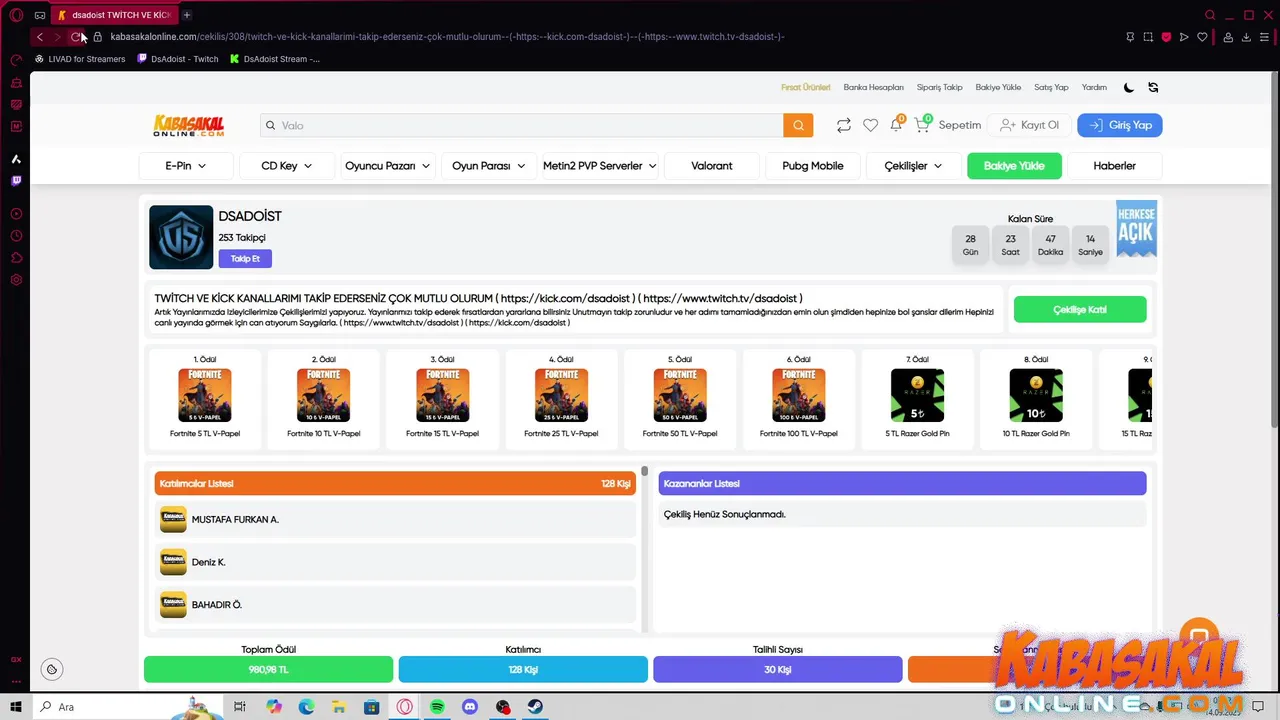Open the Valorant category
The width and height of the screenshot is (1280, 720).
pos(712,166)
